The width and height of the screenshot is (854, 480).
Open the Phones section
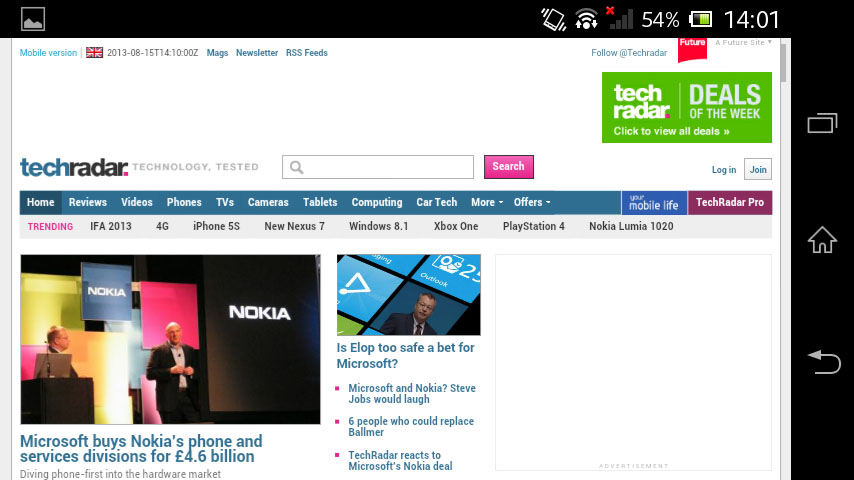click(x=184, y=202)
